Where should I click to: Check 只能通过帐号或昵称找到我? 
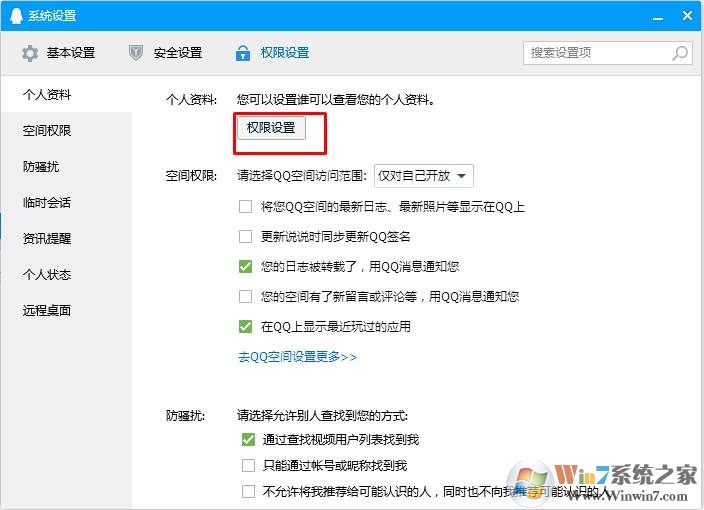(x=248, y=466)
